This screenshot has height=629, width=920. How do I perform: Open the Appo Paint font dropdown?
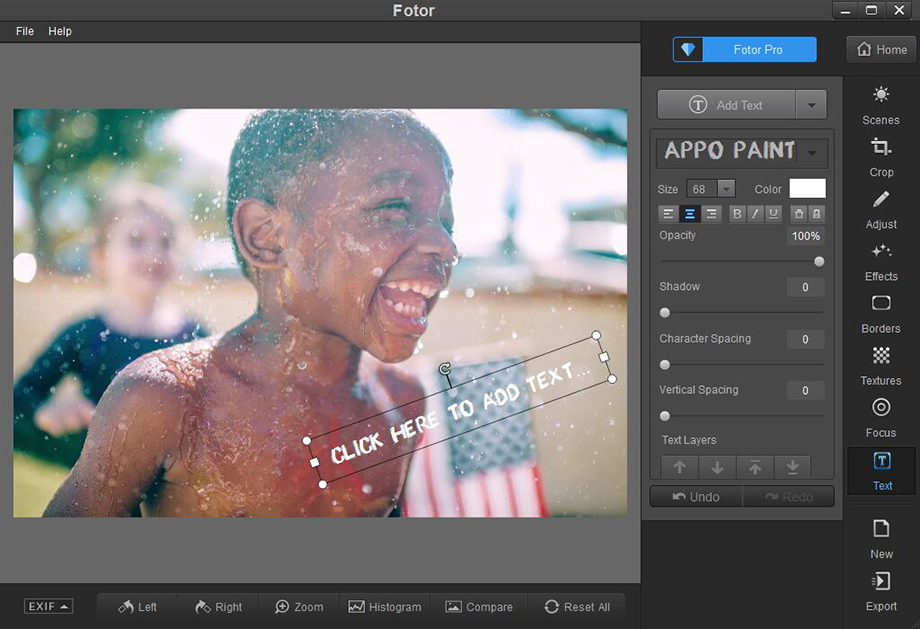[814, 153]
